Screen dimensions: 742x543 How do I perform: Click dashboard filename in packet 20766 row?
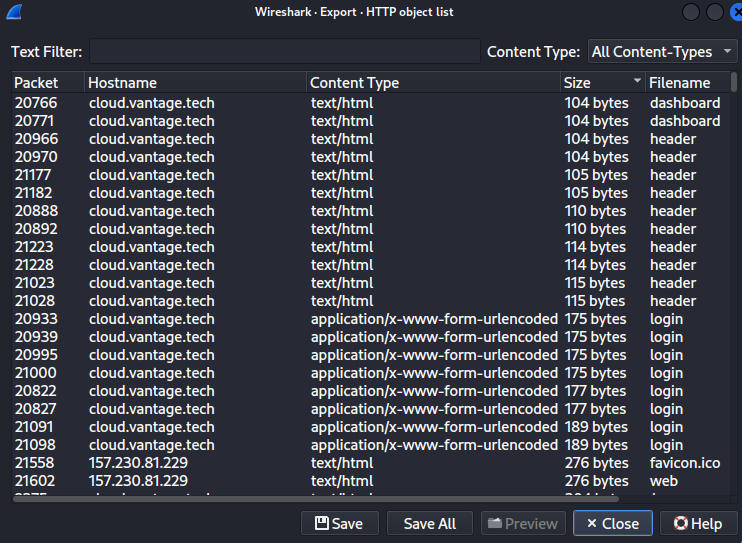coord(685,103)
